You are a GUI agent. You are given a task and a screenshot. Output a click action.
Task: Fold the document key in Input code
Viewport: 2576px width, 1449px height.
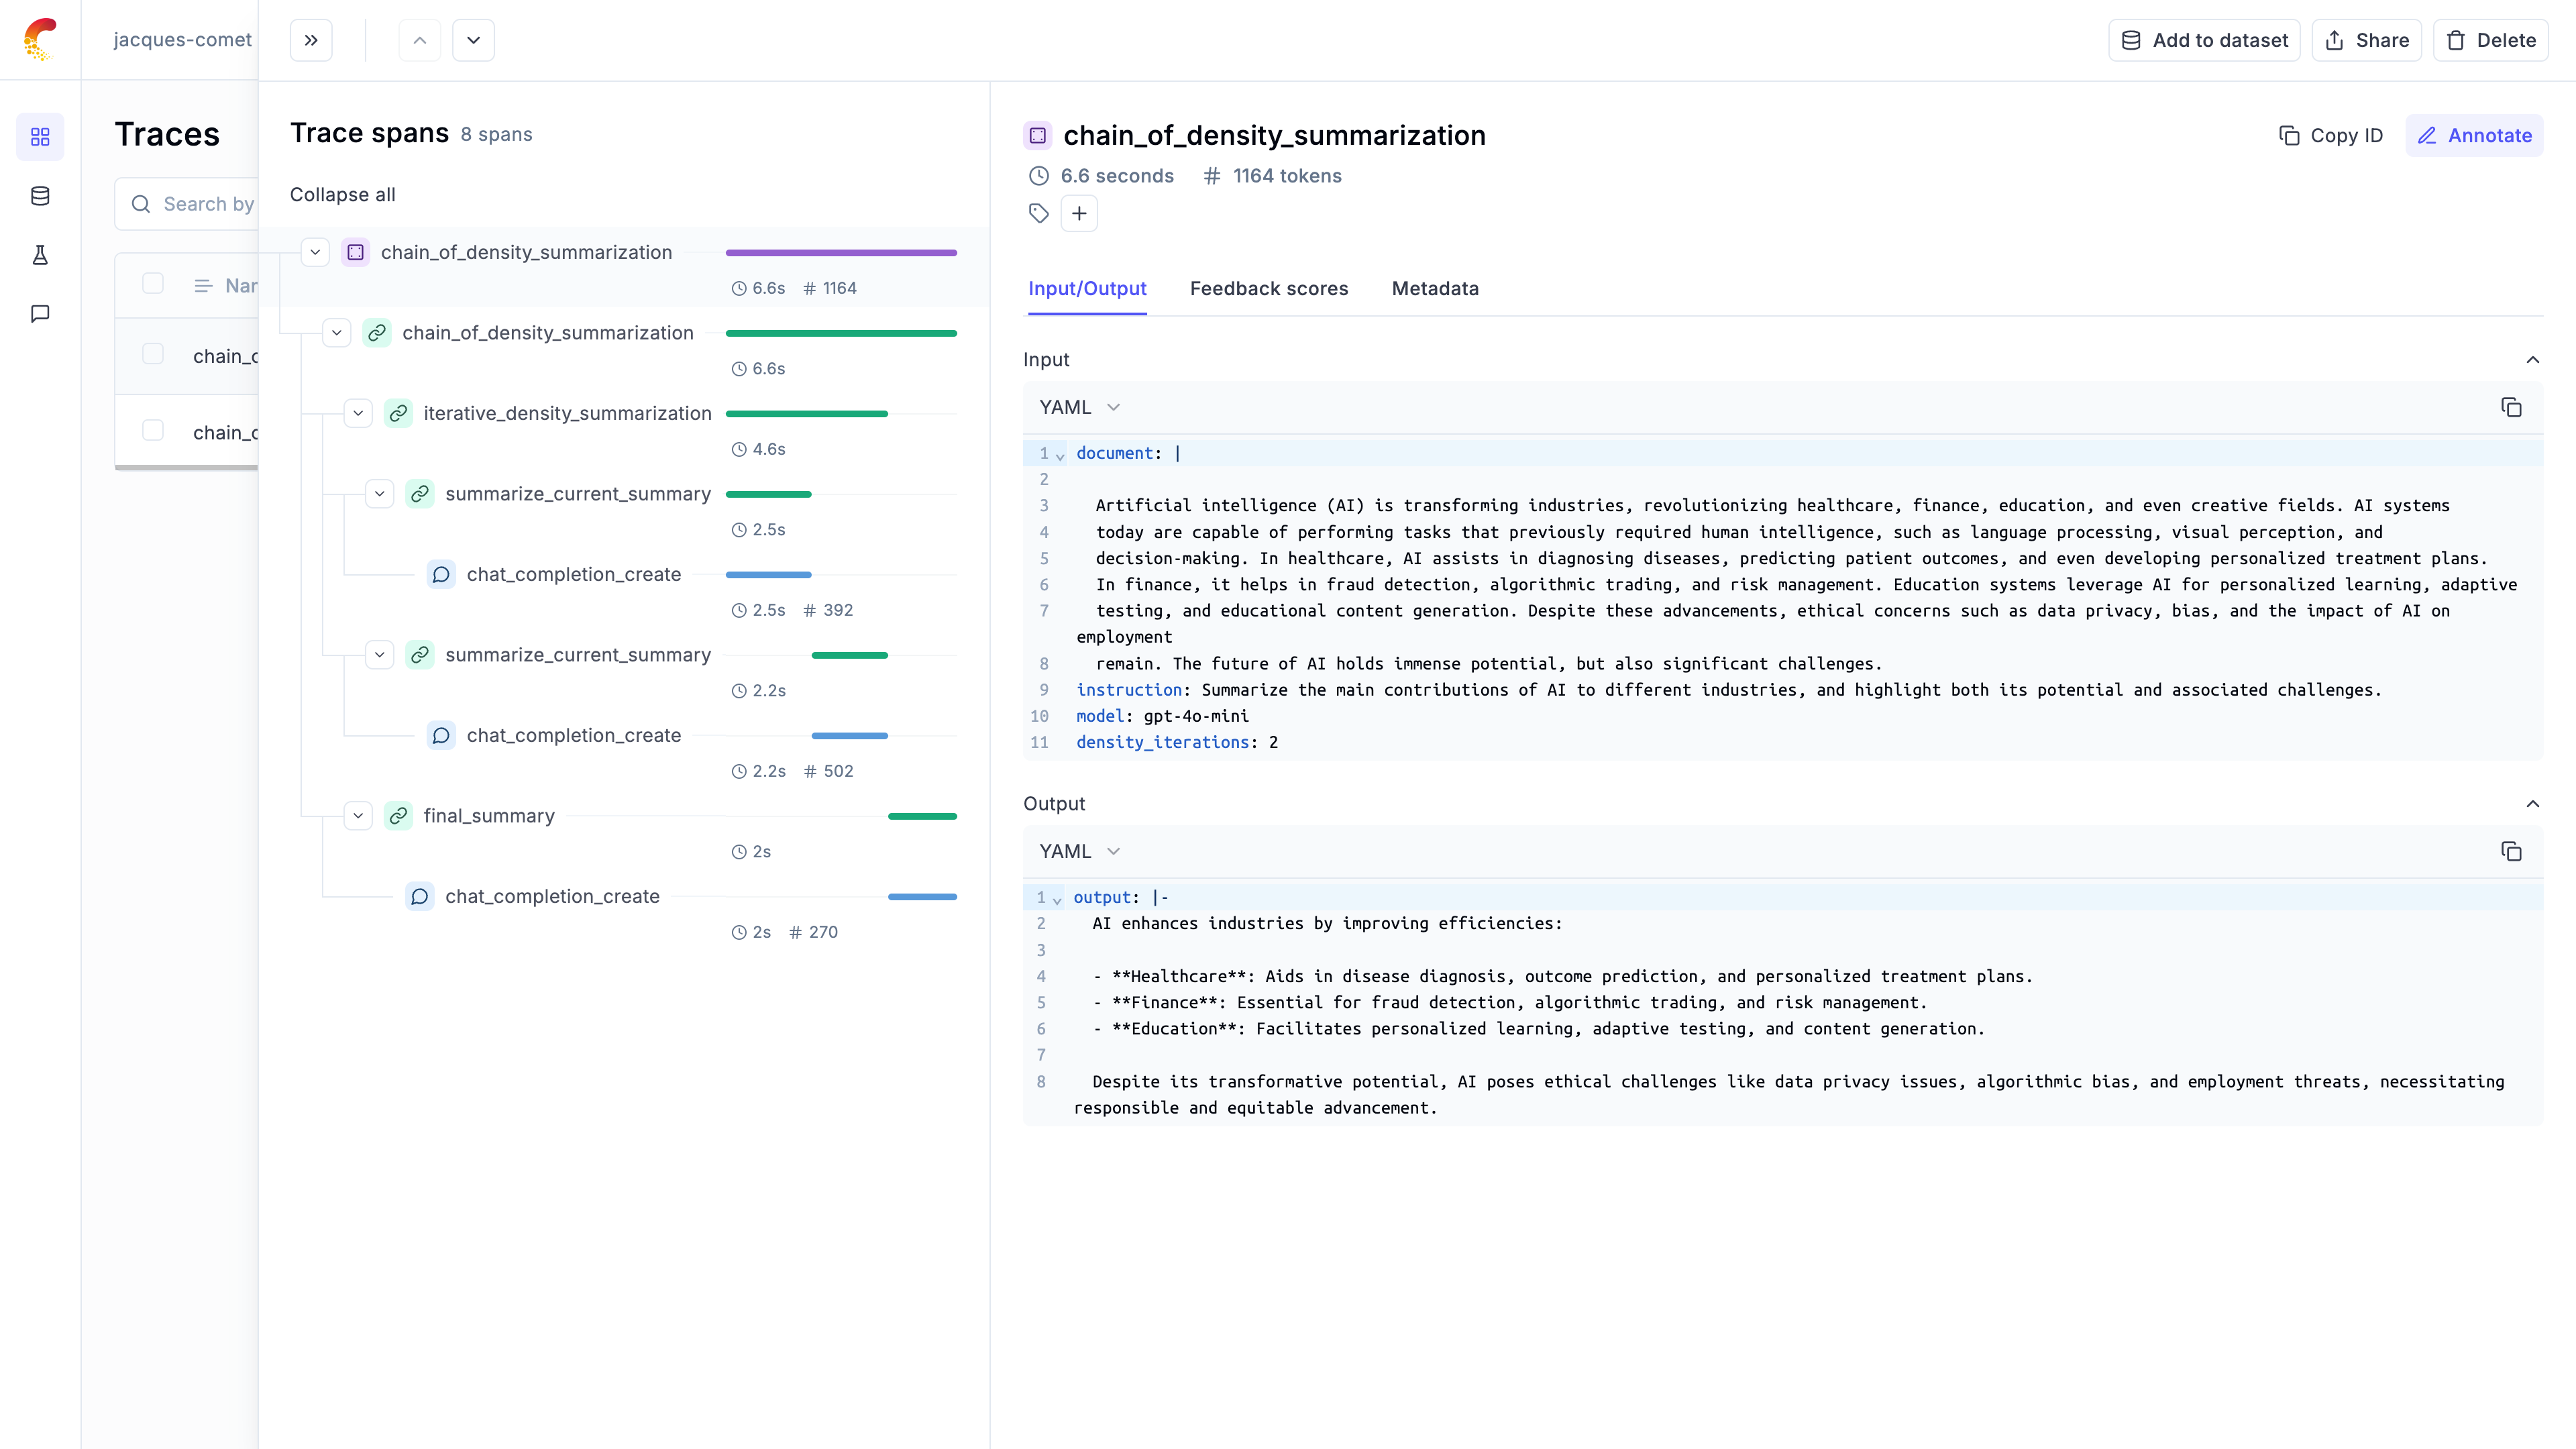pyautogui.click(x=1060, y=456)
